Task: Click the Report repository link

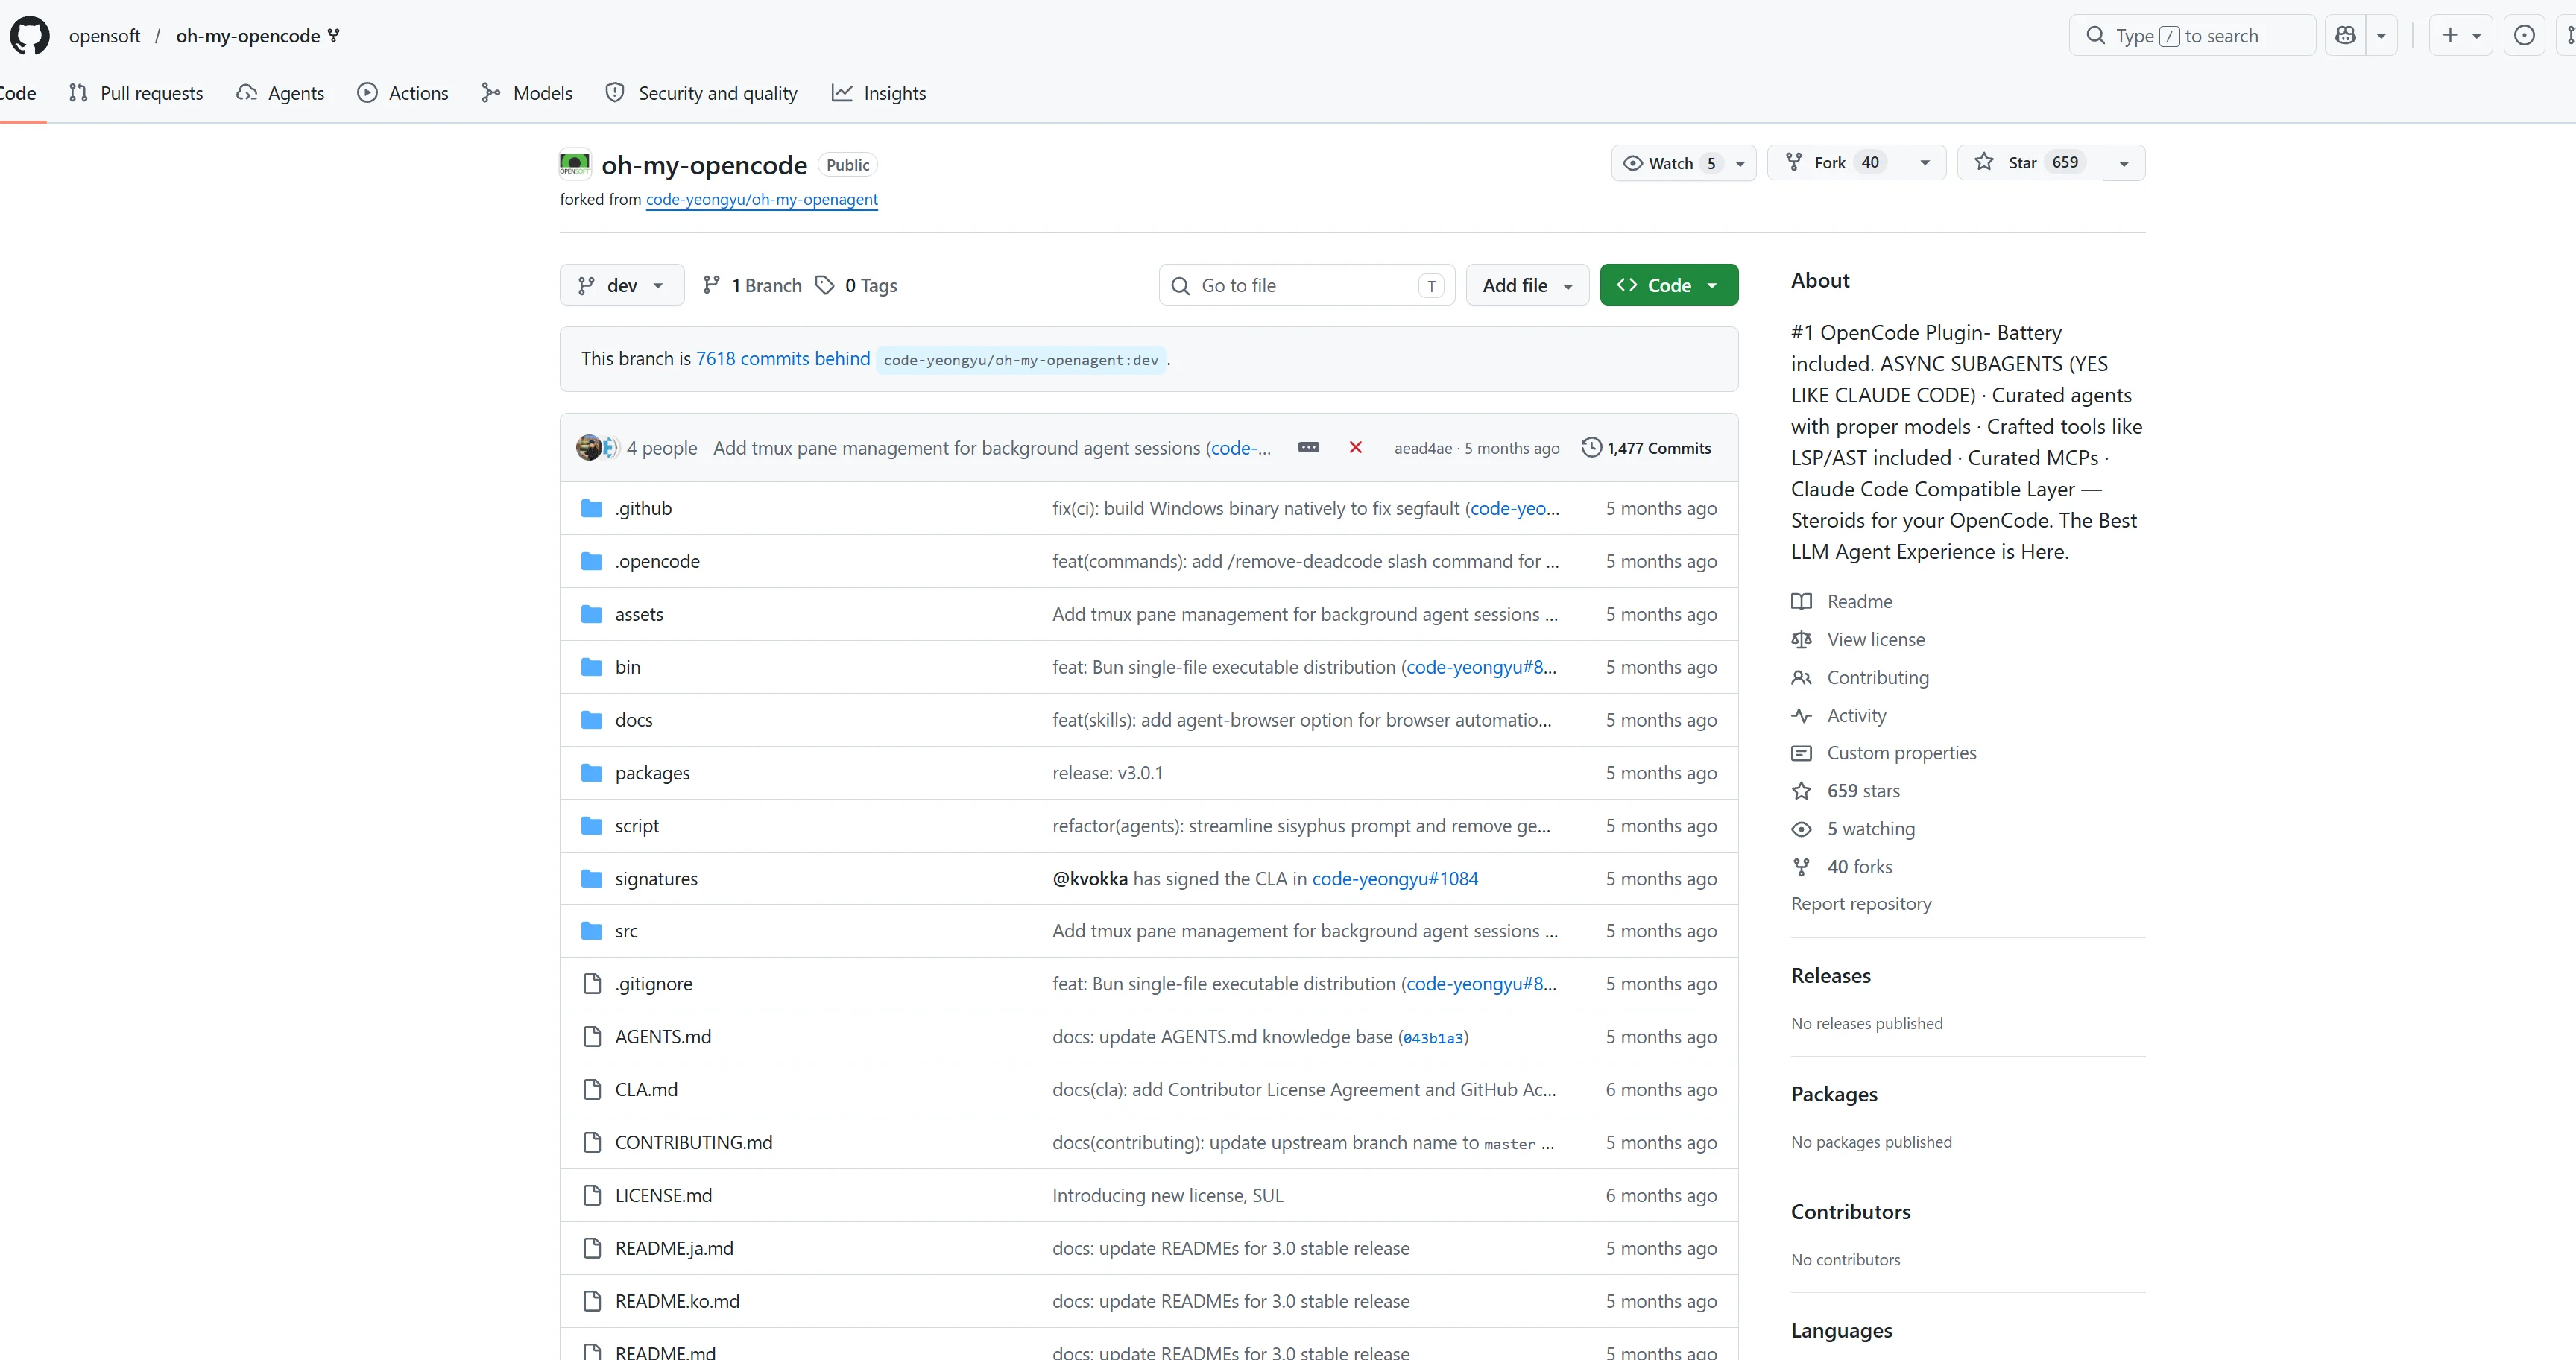Action: [1861, 904]
